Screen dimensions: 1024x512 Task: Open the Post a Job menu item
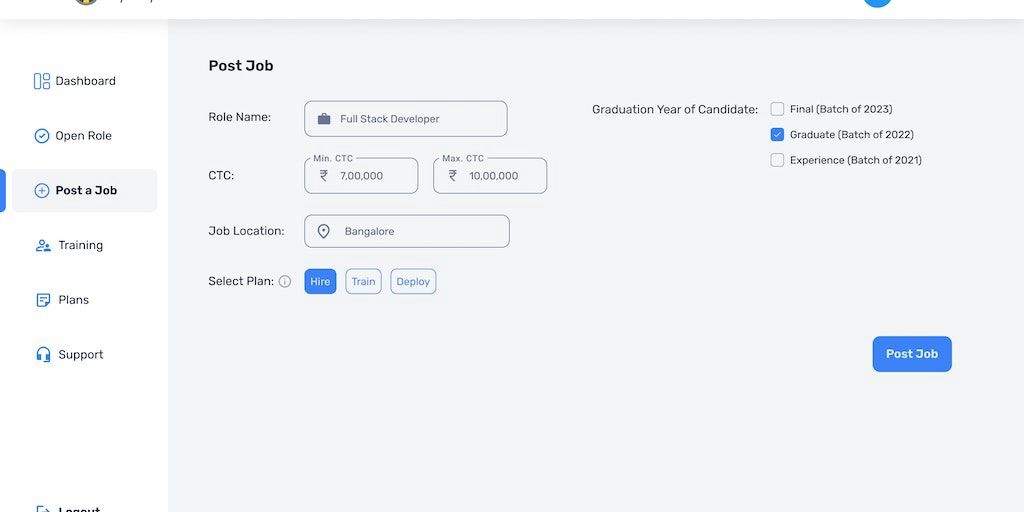85,191
